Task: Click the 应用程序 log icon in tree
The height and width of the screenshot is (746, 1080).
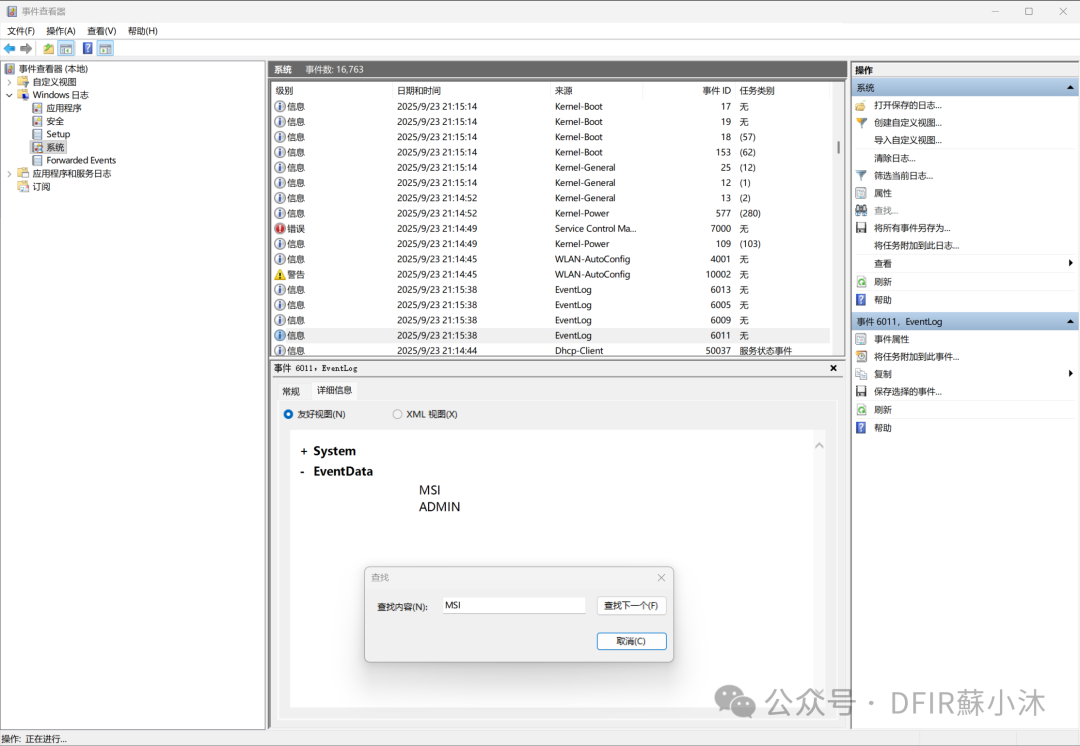Action: pyautogui.click(x=37, y=108)
